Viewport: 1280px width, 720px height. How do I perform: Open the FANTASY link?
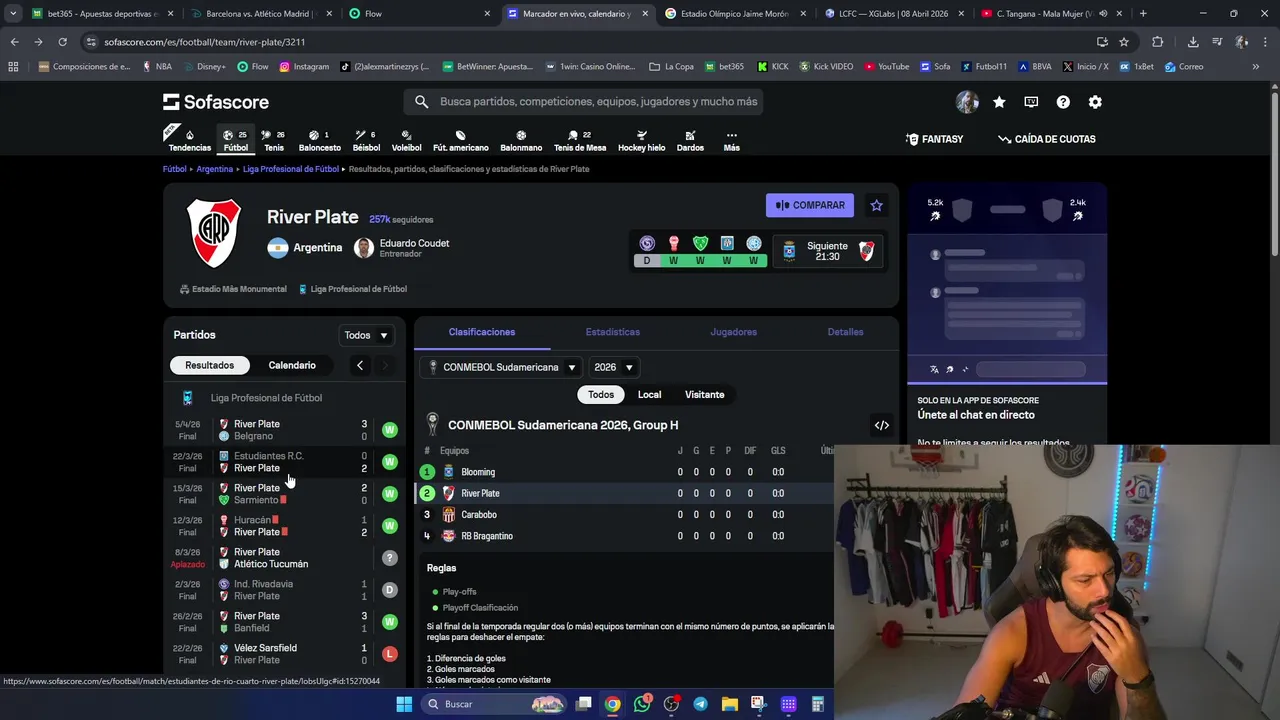coord(934,139)
